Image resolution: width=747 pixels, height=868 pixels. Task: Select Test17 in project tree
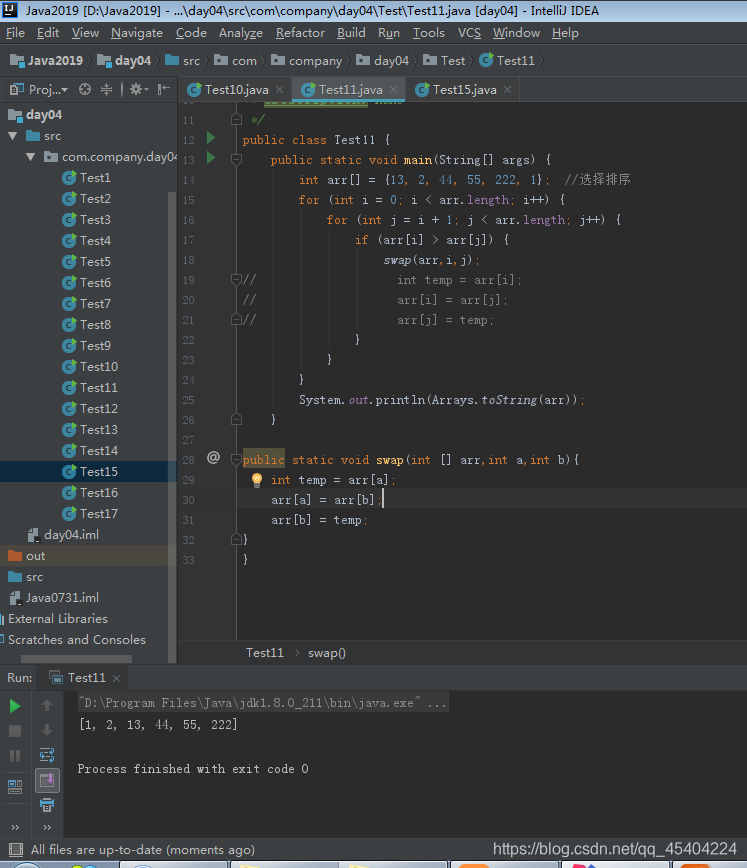click(90, 514)
